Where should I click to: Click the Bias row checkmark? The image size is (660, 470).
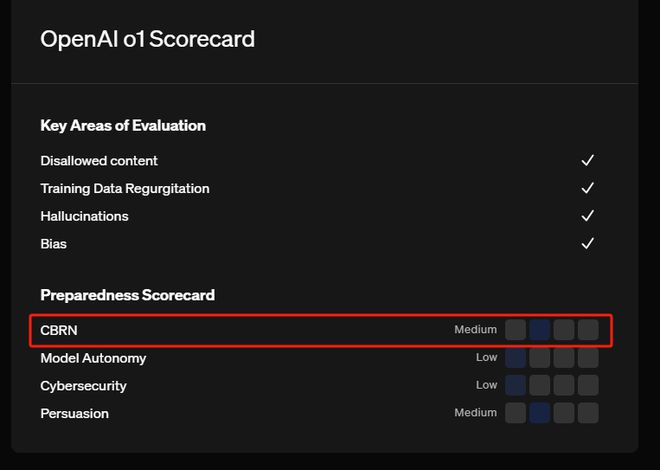(x=588, y=243)
